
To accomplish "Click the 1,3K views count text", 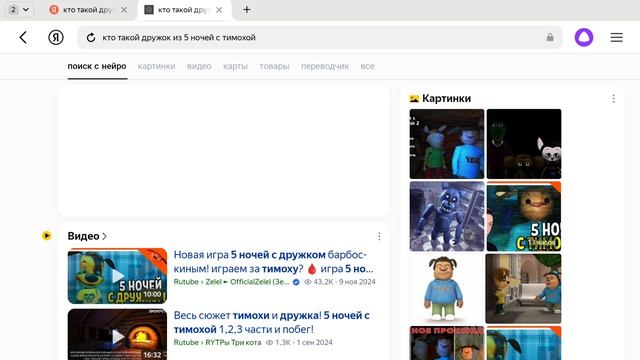I will point(282,342).
